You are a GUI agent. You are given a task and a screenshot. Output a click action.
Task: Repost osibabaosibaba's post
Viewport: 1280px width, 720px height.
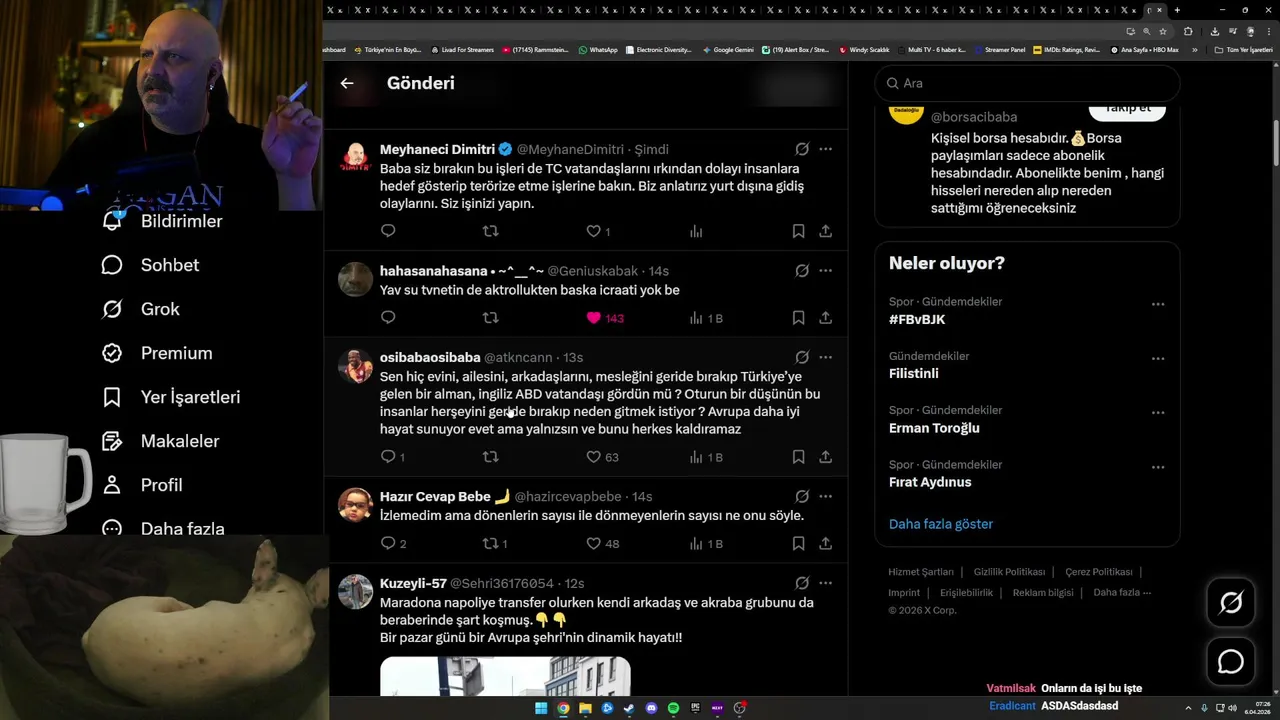tap(490, 457)
